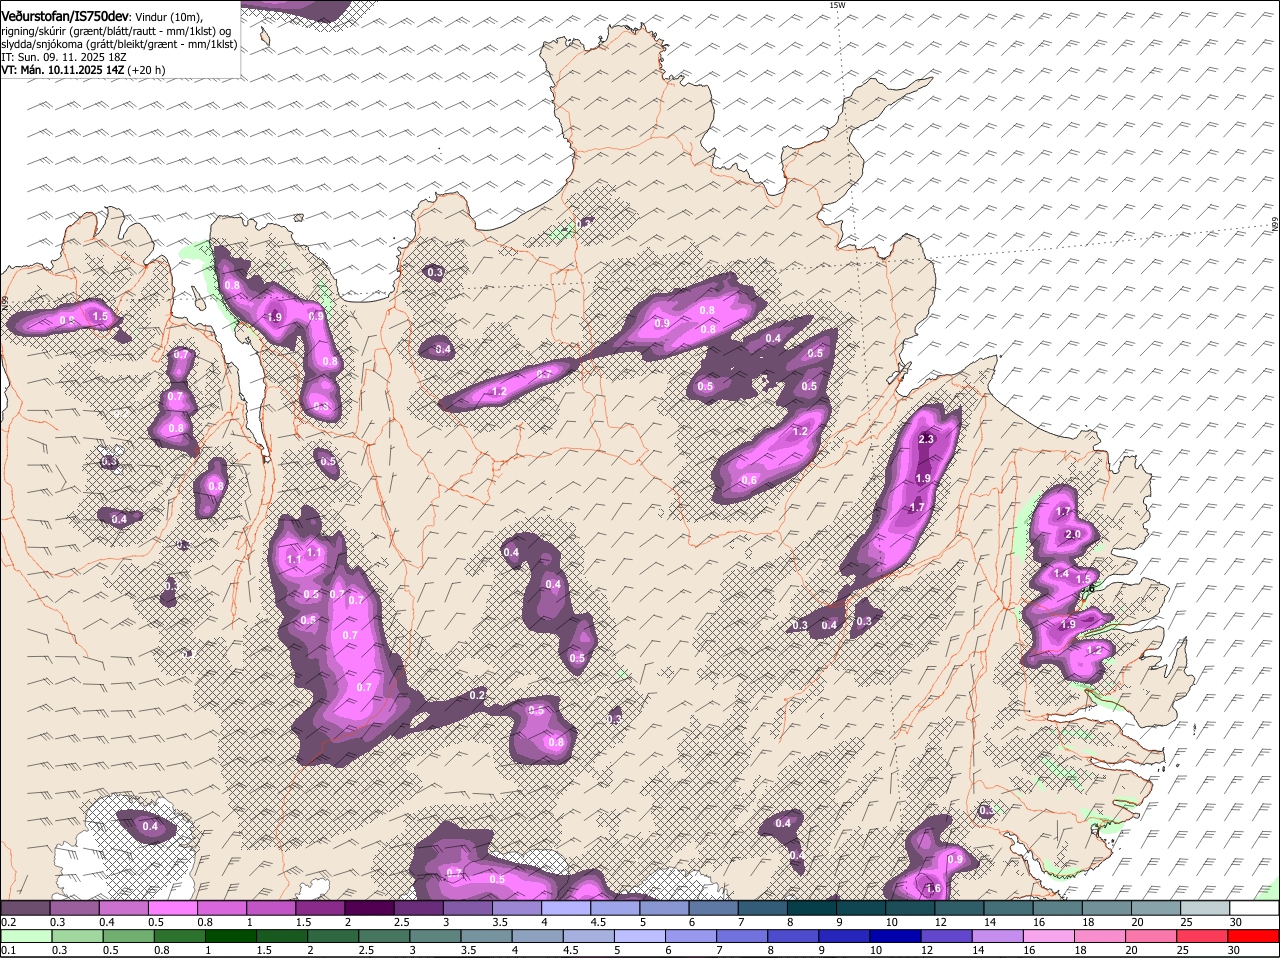
Task: Select the bright red 30 swatch in the rain legend
Action: pyautogui.click(x=1254, y=937)
